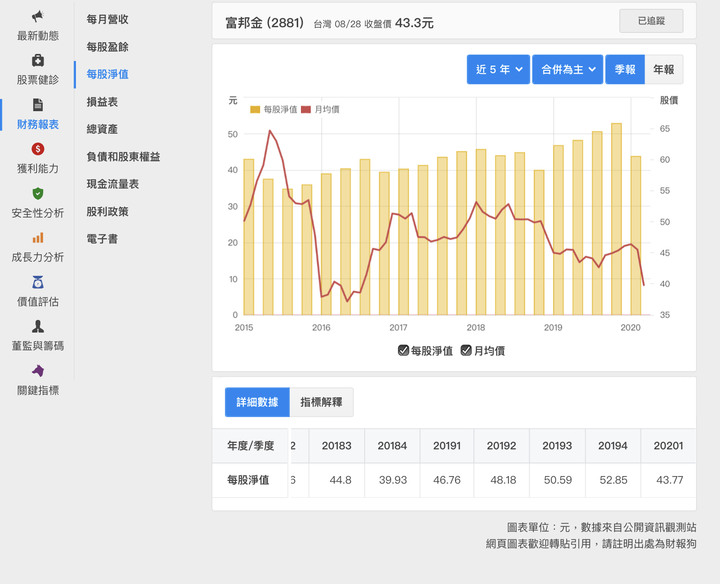Image resolution: width=720 pixels, height=584 pixels.
Task: Switch to 季報 quarterly view
Action: 625,69
